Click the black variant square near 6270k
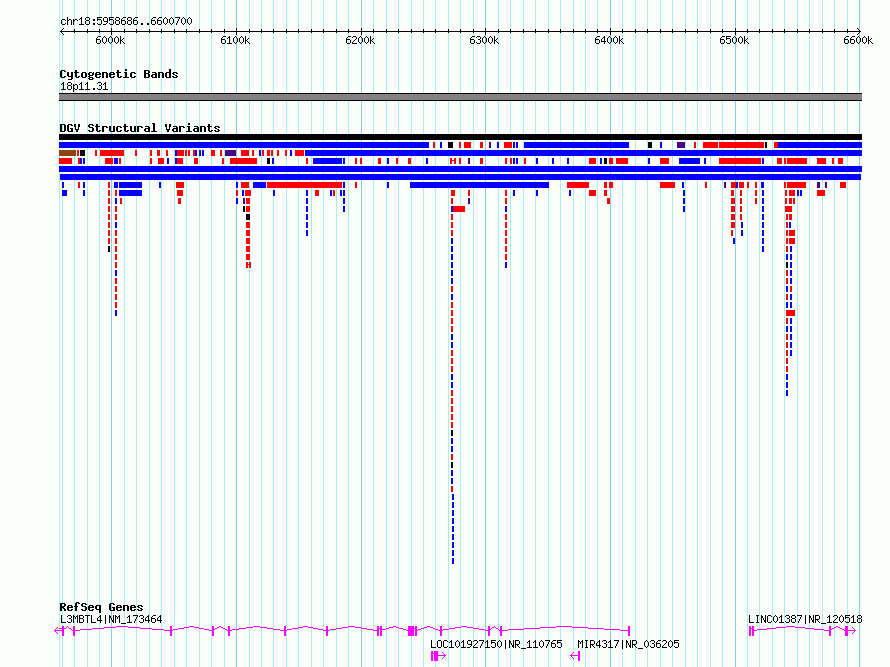Viewport: 890px width, 667px height. [451, 145]
